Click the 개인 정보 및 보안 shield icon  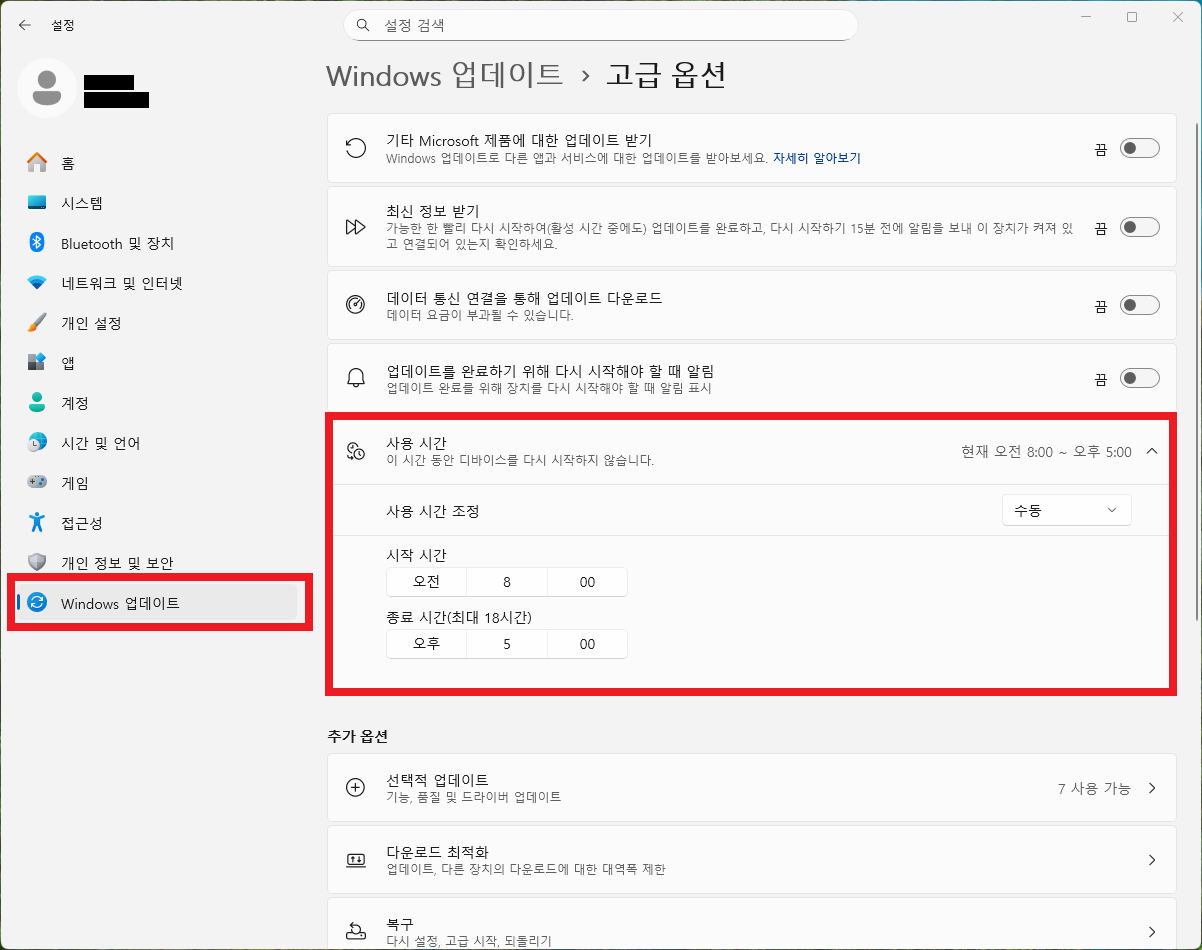tap(37, 563)
